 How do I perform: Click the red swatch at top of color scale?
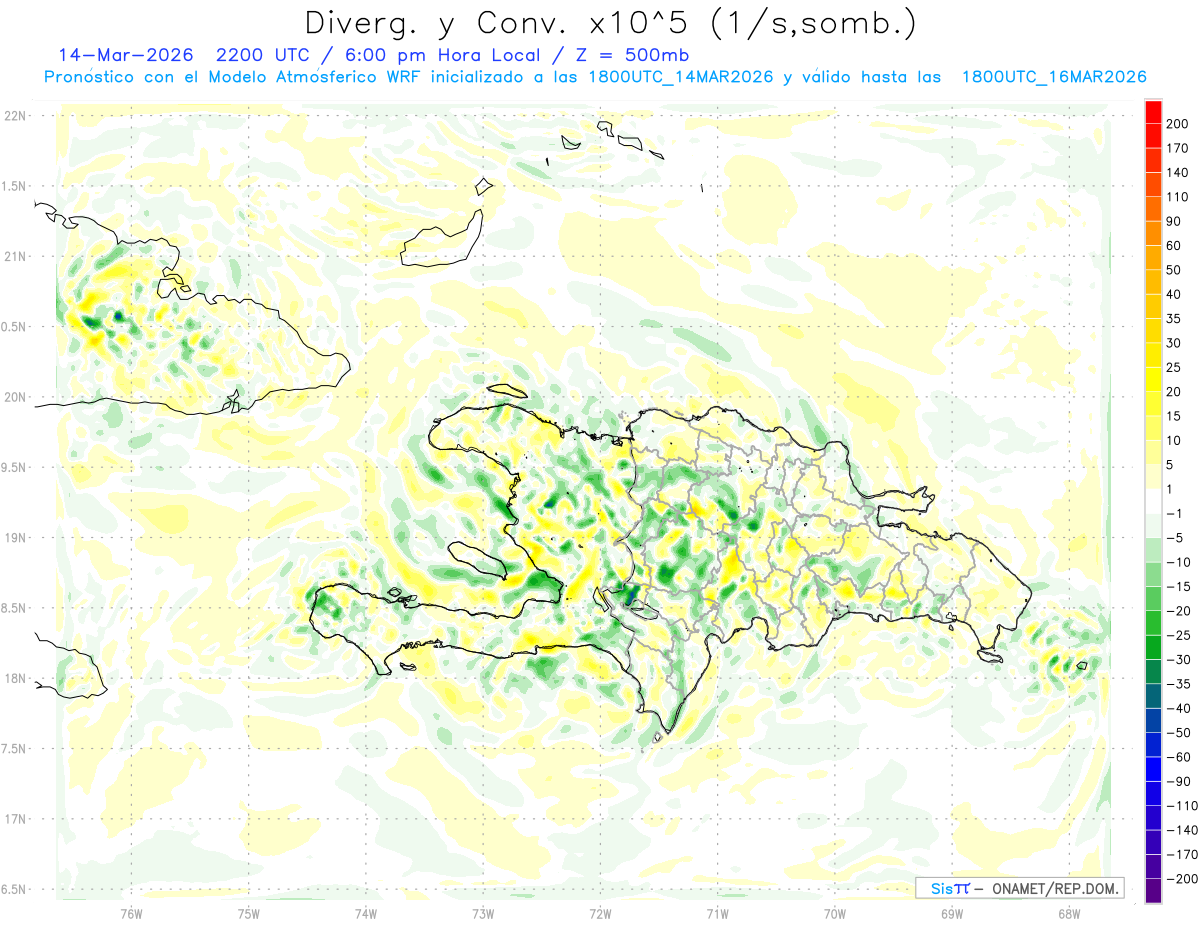(1153, 112)
